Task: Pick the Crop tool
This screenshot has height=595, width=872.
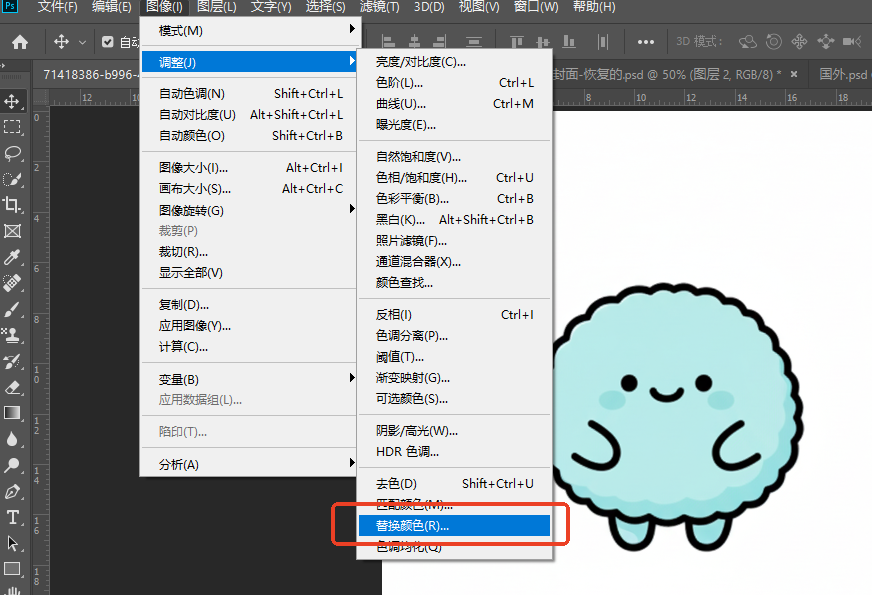Action: pyautogui.click(x=13, y=205)
